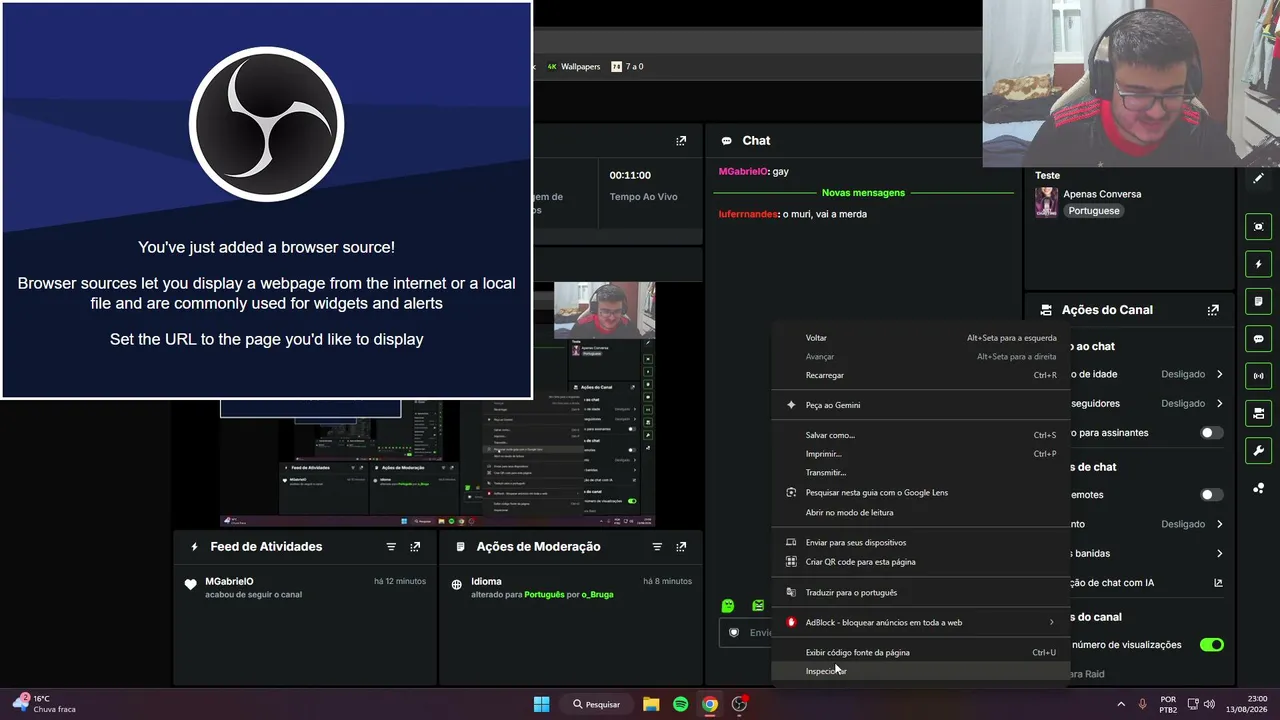Screen dimensions: 1280x720
Task: Open Feed de Atividades filter options
Action: (391, 547)
